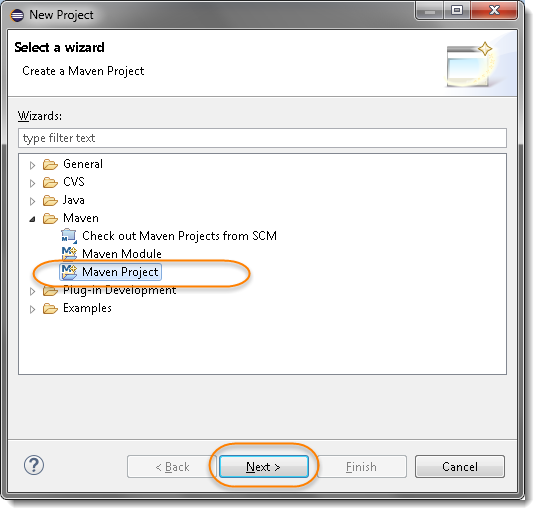Expand the CVS category arrow
The image size is (540, 515).
(x=32, y=183)
